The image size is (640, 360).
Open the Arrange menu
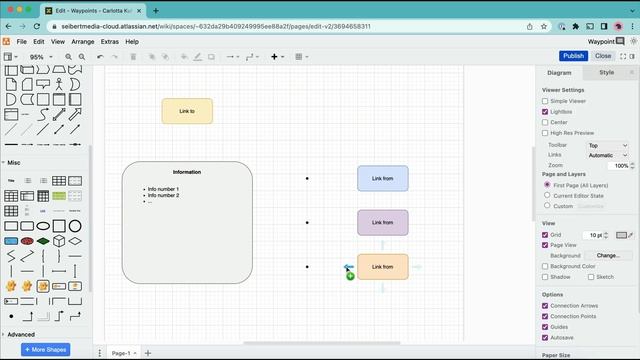[83, 42]
